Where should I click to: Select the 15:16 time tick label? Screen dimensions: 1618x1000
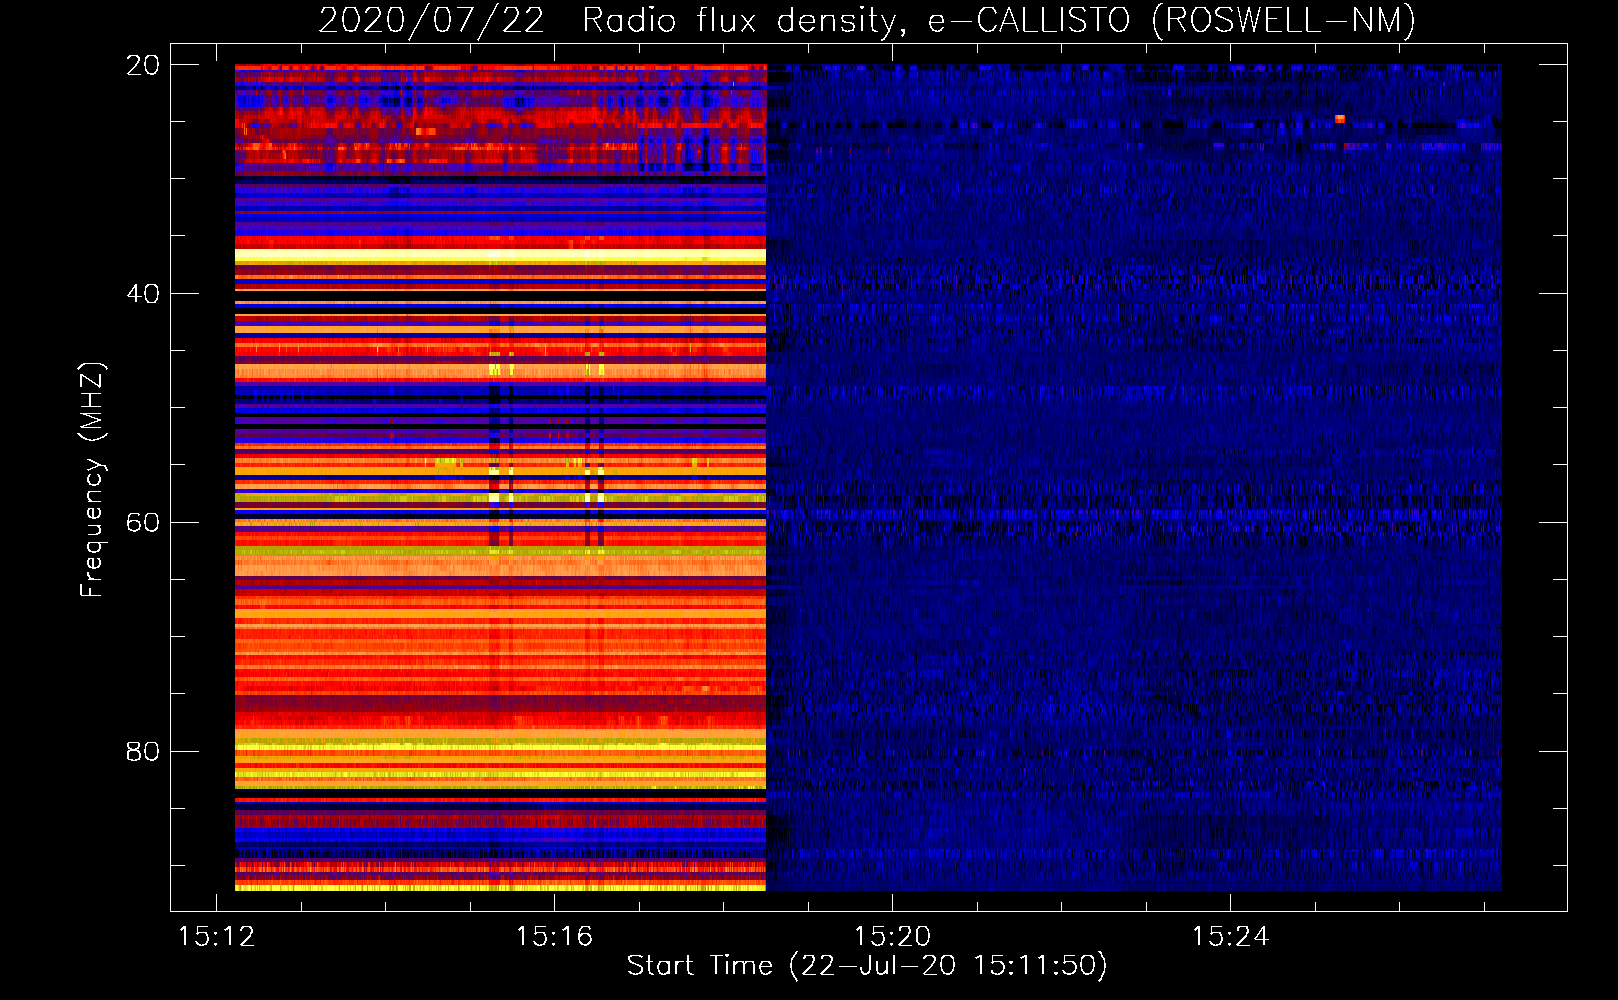click(x=554, y=937)
